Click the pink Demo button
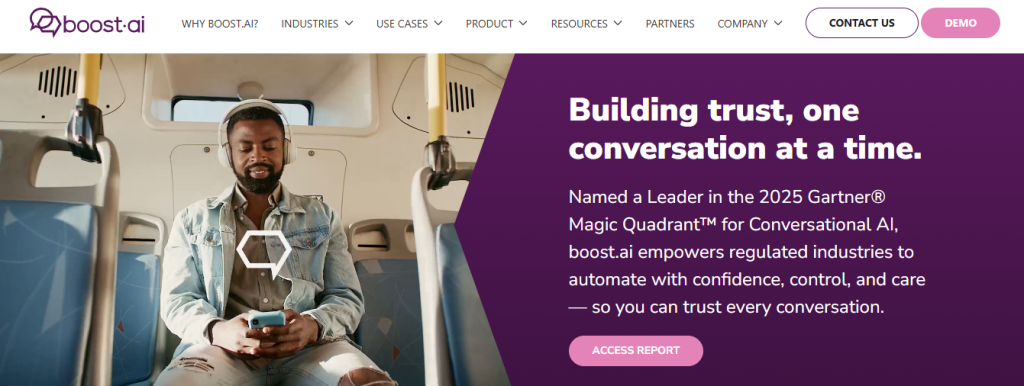This screenshot has height=386, width=1024. (x=960, y=23)
